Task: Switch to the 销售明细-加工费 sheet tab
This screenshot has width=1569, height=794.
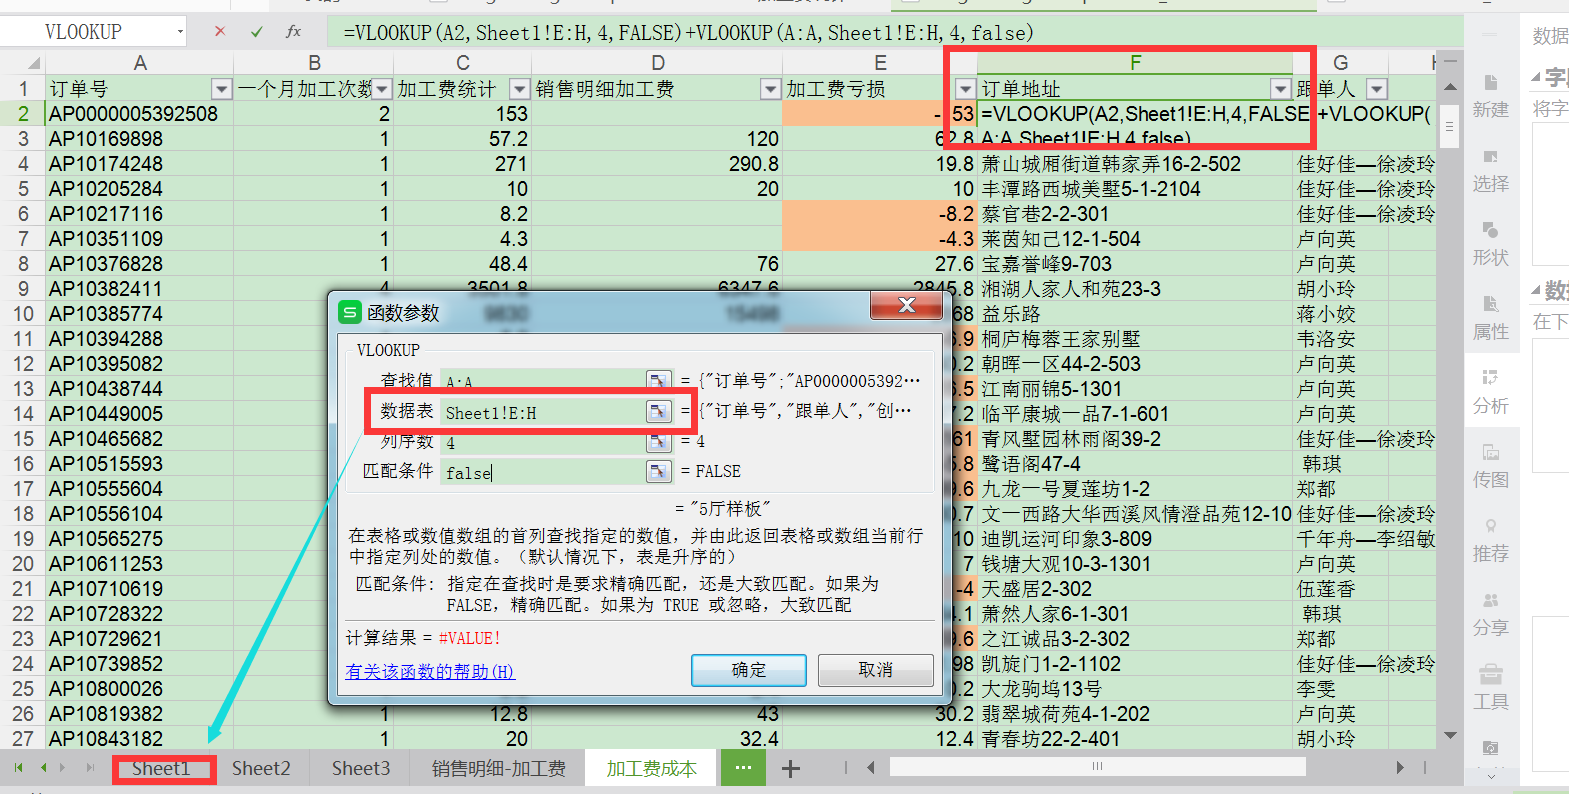Action: pyautogui.click(x=498, y=768)
